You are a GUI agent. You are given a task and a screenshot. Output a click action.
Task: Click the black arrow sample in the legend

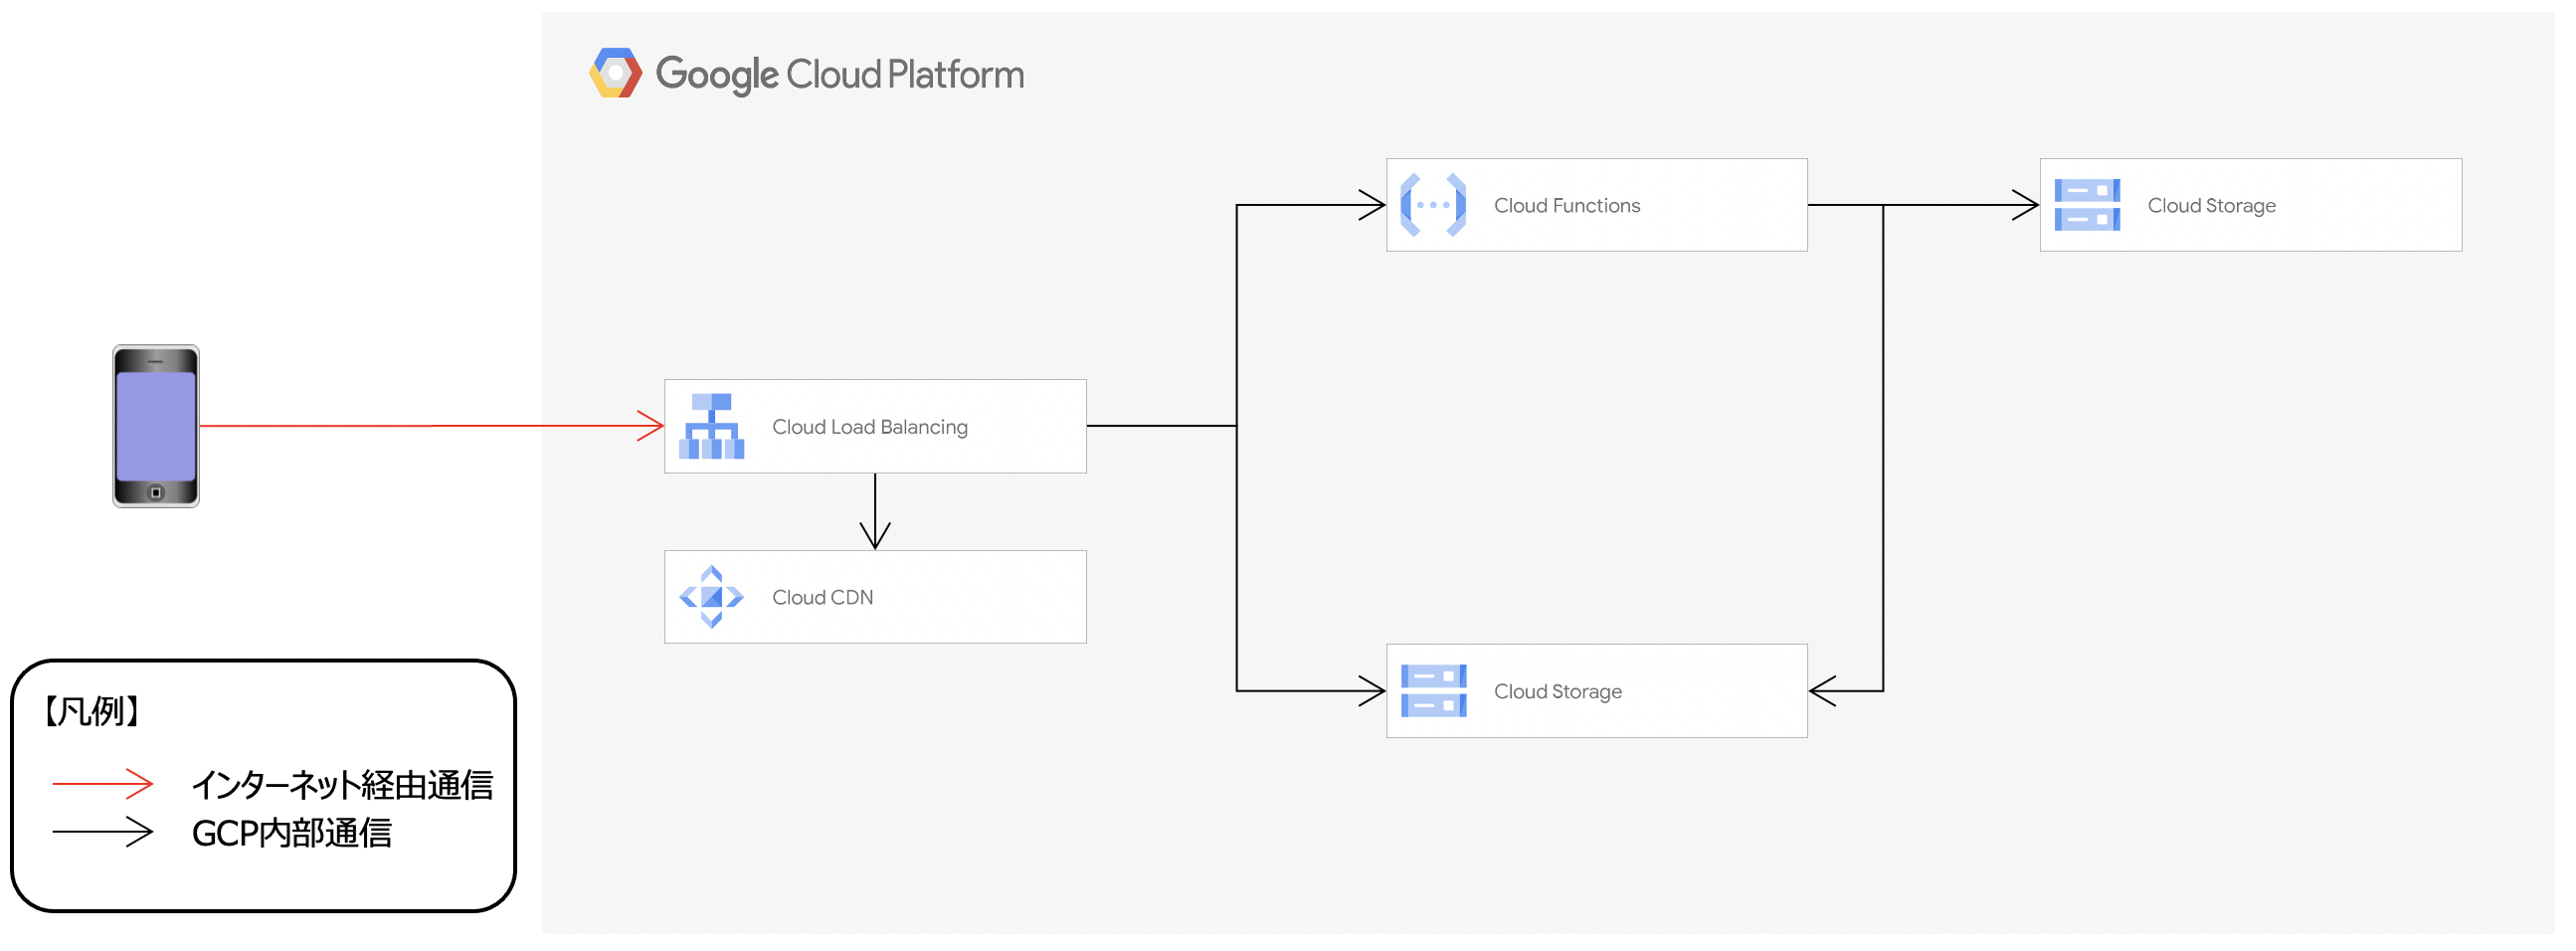103,831
